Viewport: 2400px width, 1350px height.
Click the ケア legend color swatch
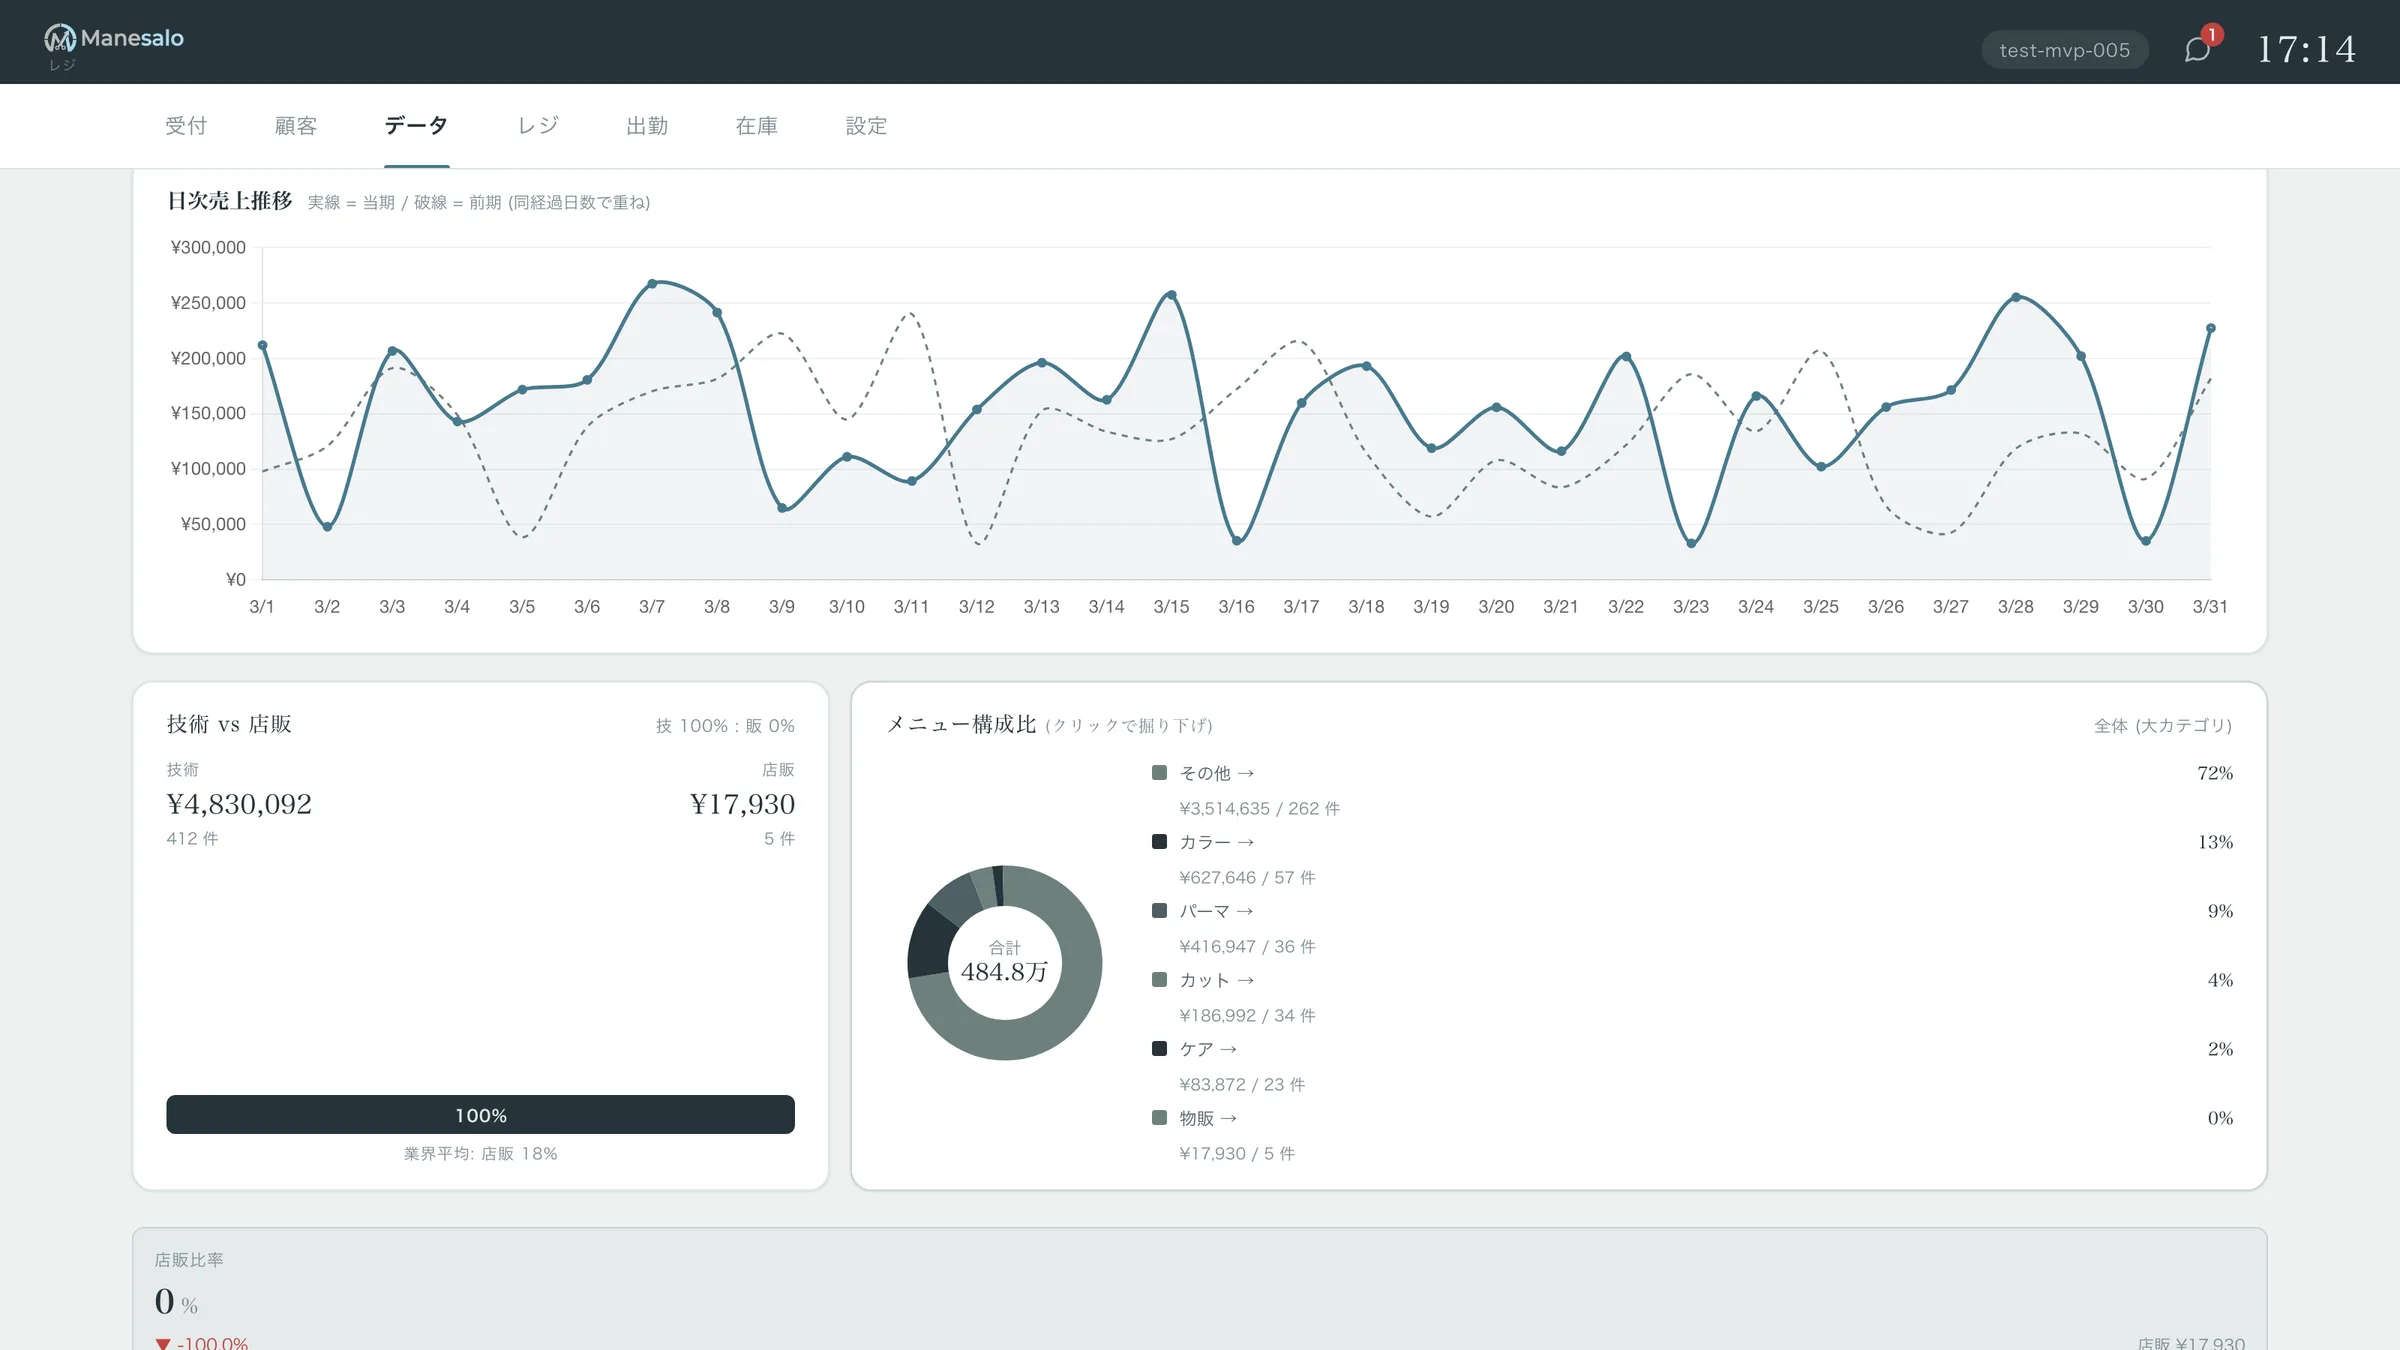pyautogui.click(x=1159, y=1049)
